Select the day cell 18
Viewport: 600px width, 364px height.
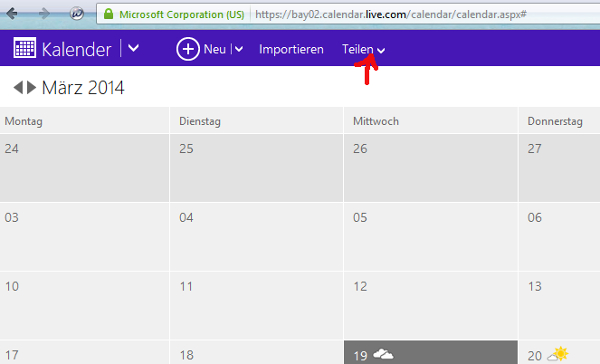(256, 352)
